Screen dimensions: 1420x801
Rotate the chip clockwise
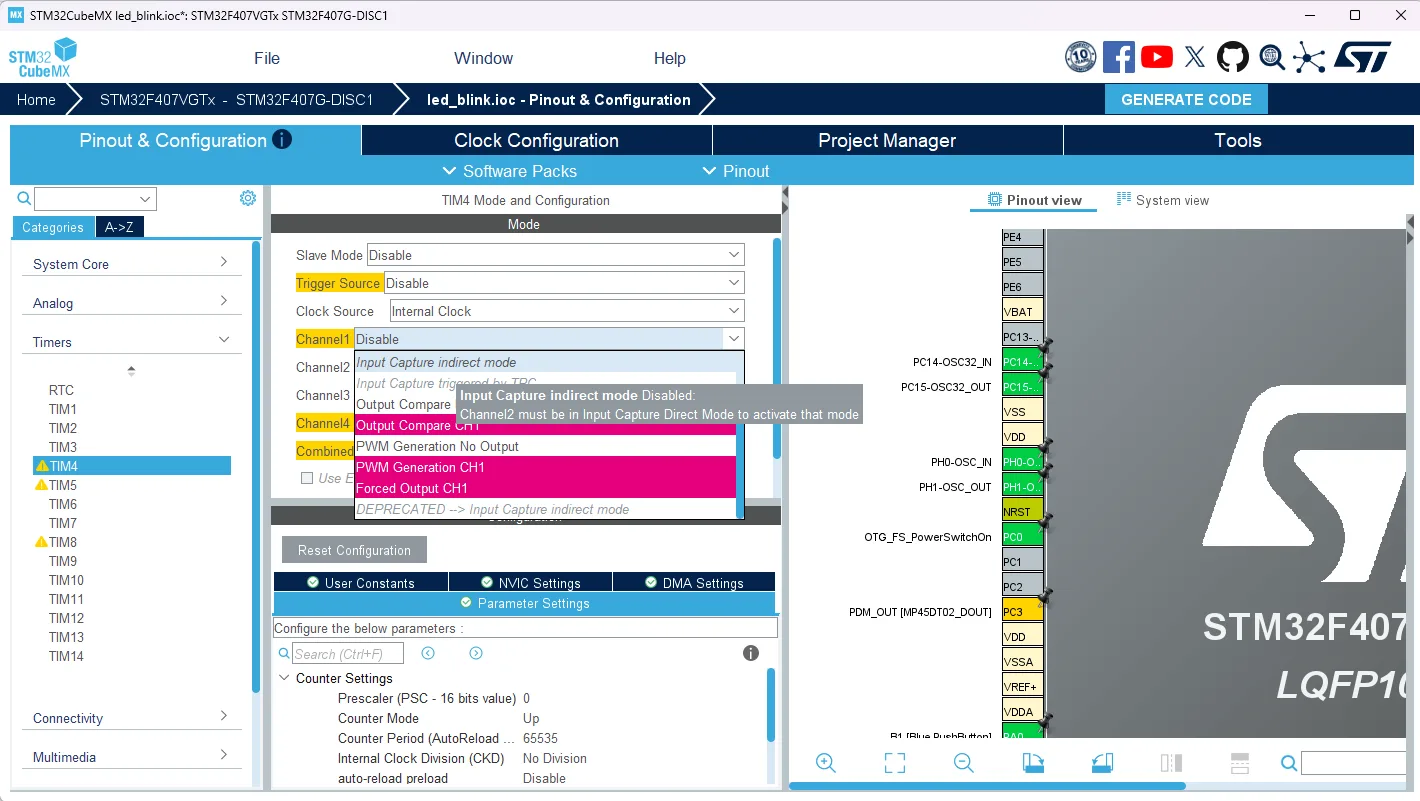(1033, 763)
